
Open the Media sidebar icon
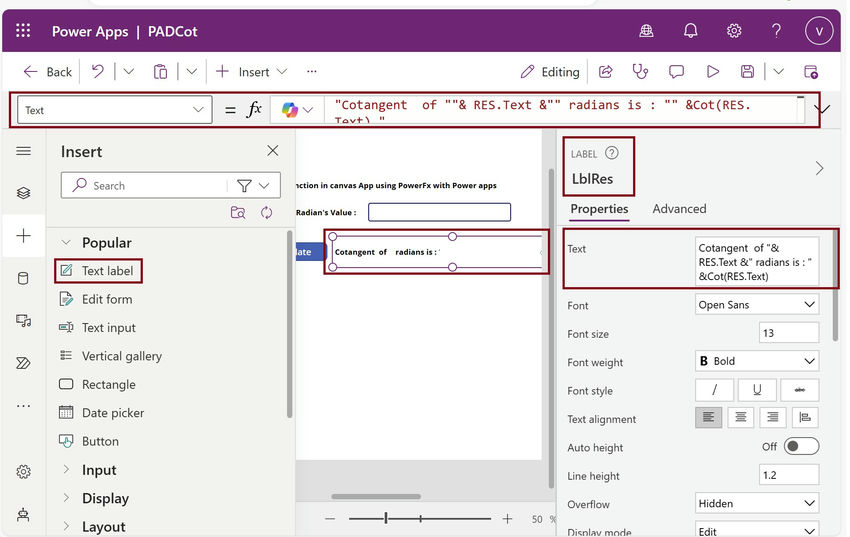[x=23, y=321]
